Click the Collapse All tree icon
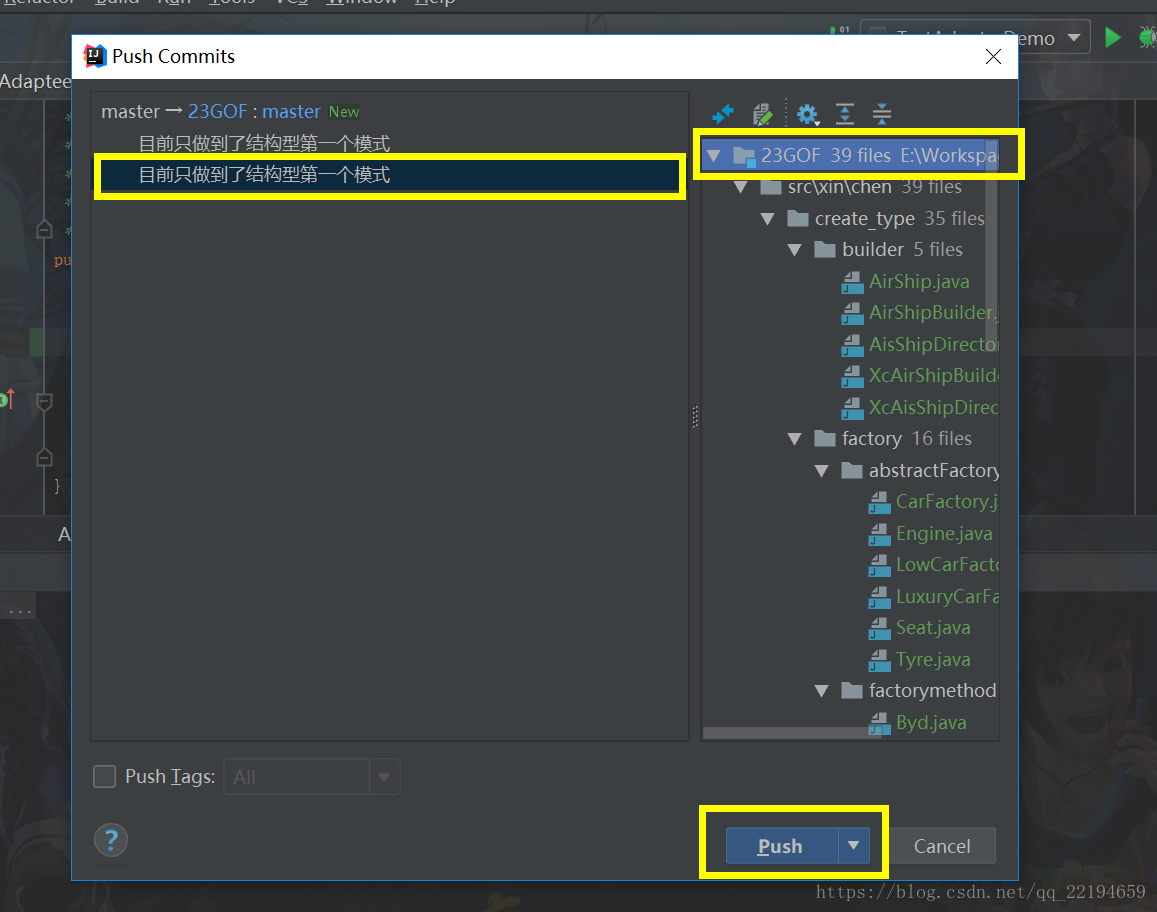This screenshot has width=1157, height=912. 882,114
